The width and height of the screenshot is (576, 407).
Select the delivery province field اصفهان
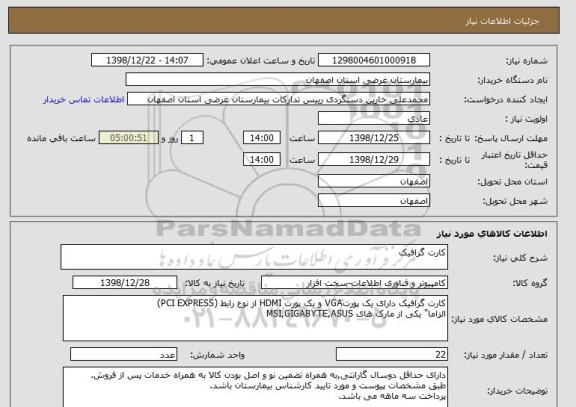click(x=374, y=181)
